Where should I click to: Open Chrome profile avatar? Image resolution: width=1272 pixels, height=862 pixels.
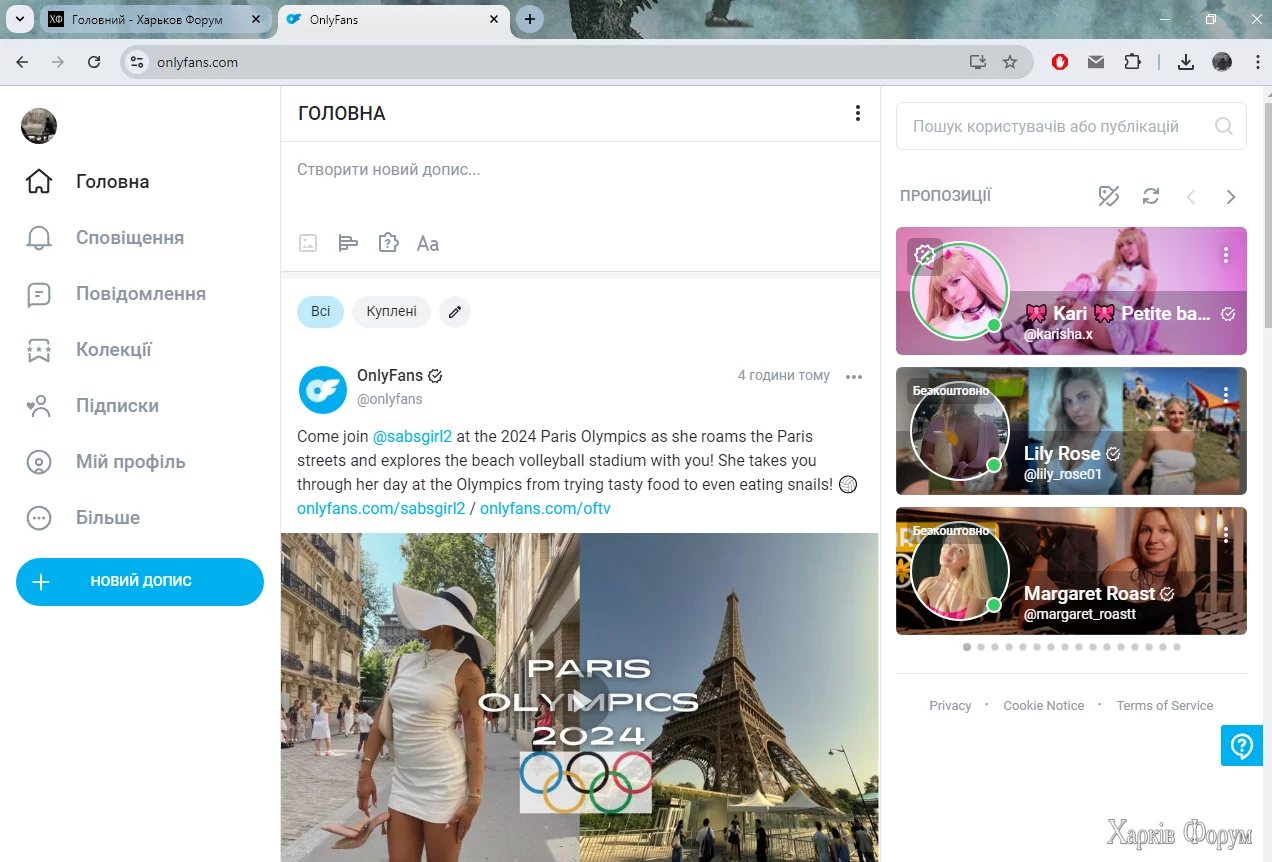[x=1222, y=62]
